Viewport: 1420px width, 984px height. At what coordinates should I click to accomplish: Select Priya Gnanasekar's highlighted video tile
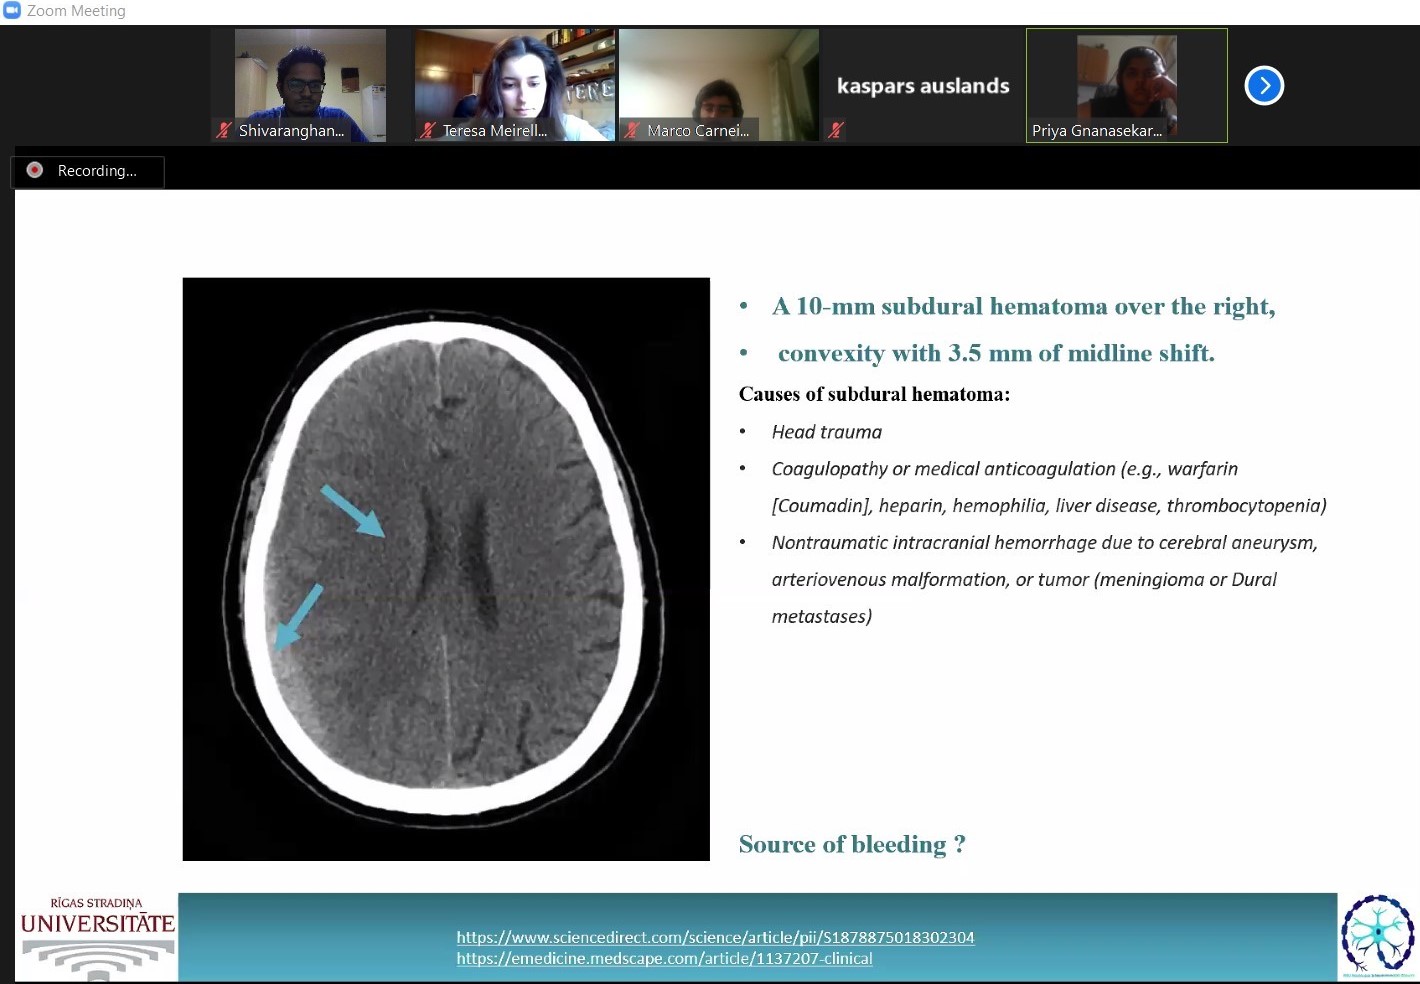click(x=1126, y=80)
